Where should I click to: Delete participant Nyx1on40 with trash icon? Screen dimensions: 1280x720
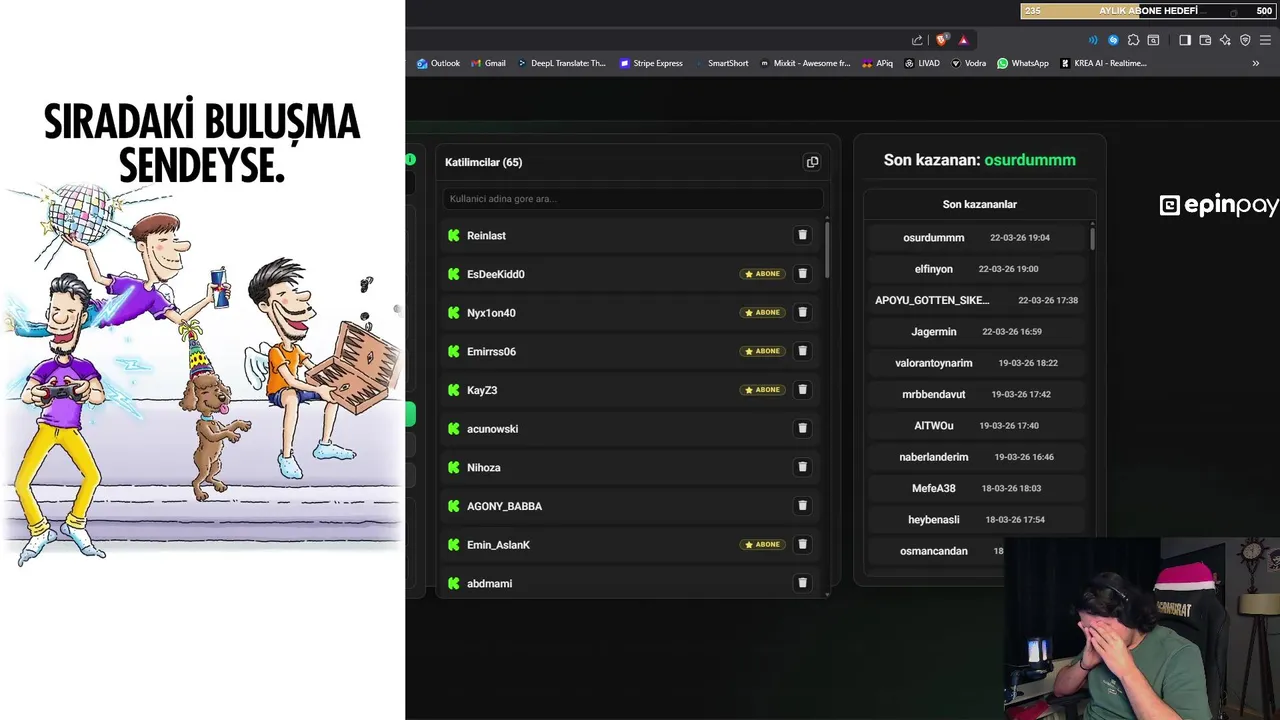click(802, 312)
